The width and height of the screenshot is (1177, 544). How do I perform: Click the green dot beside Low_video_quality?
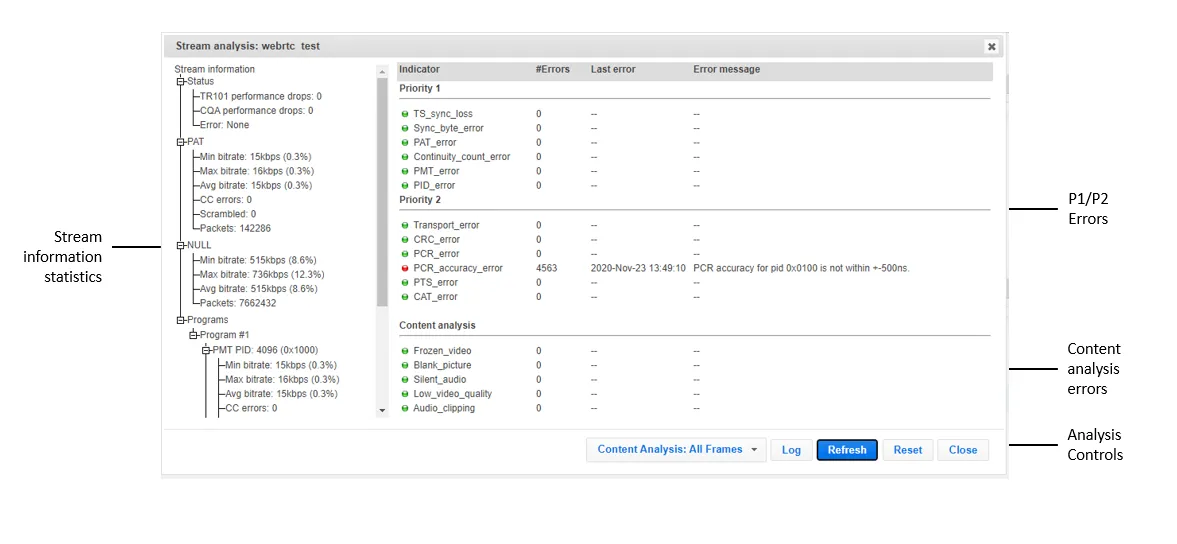(405, 394)
